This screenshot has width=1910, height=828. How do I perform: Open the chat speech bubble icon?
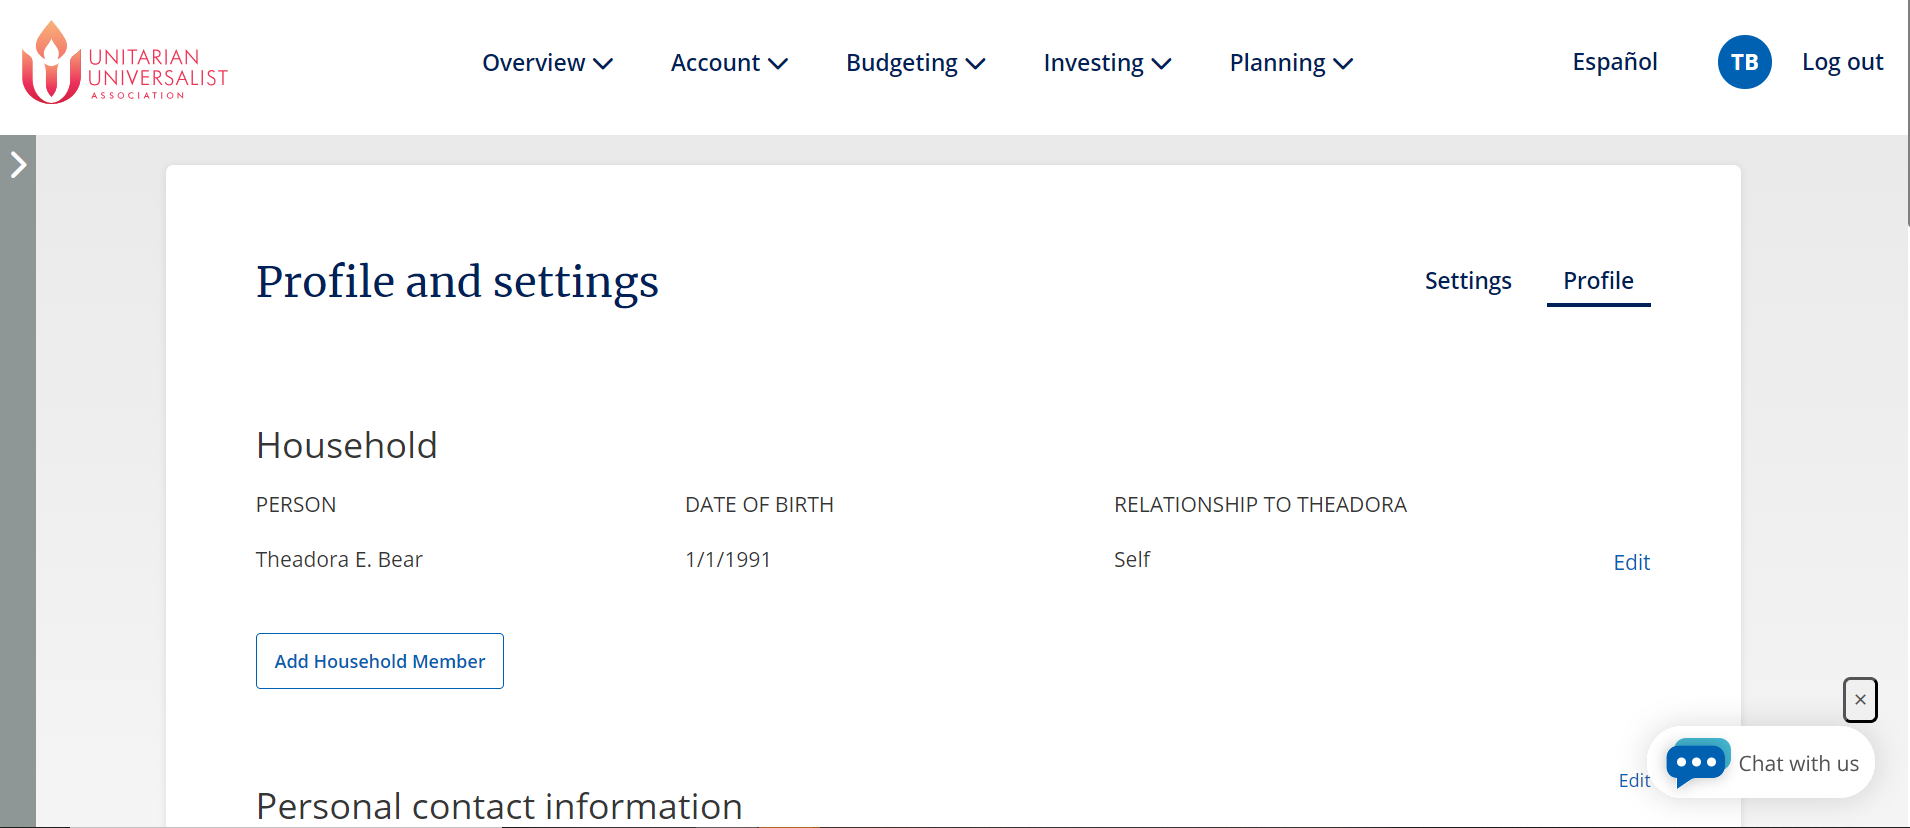(x=1697, y=763)
